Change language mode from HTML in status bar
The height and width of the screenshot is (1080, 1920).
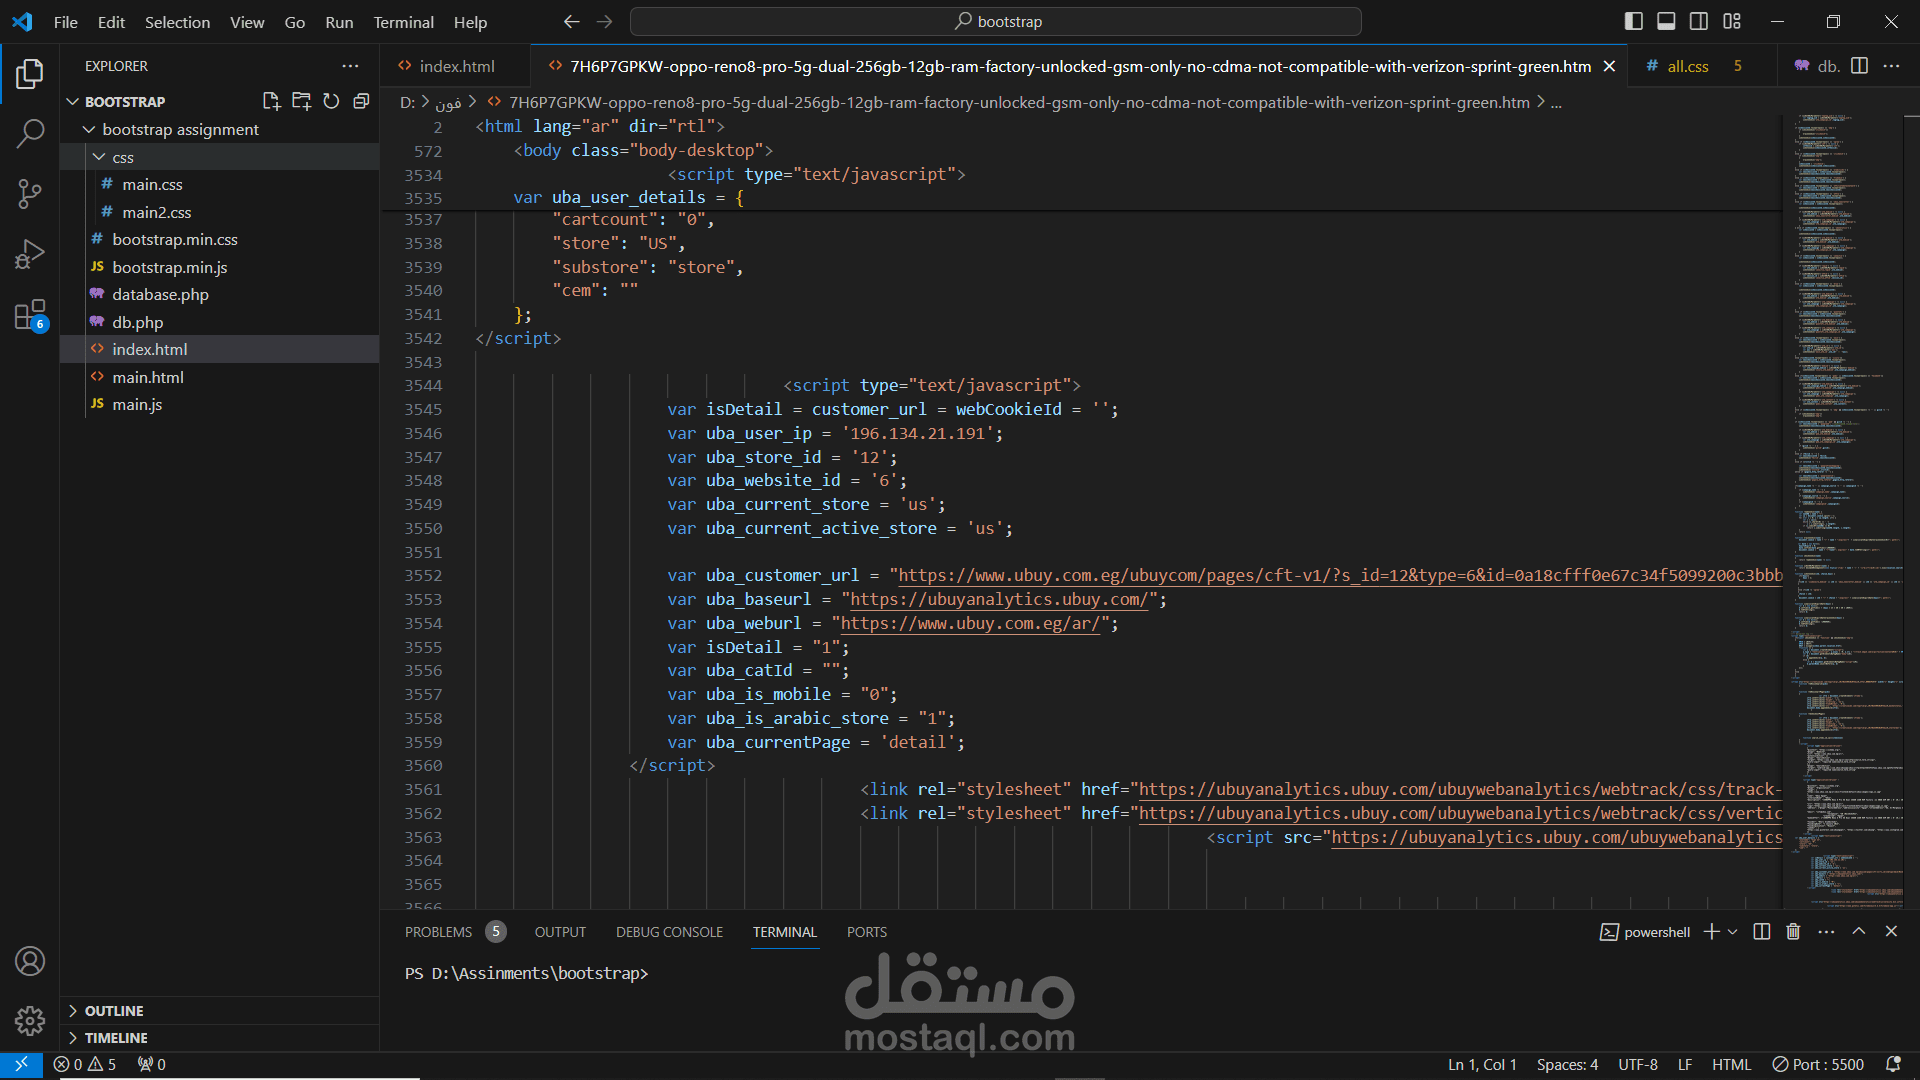(1731, 1064)
